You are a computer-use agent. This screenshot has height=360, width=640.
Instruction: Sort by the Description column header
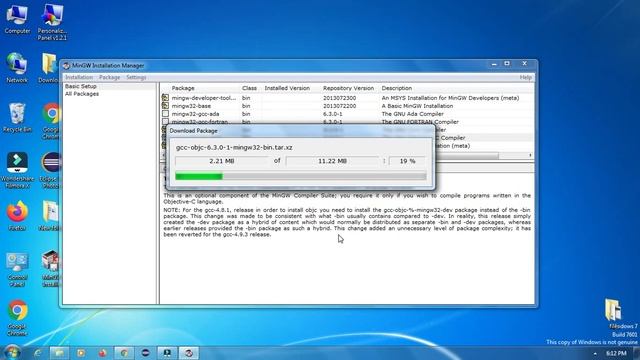(x=397, y=88)
